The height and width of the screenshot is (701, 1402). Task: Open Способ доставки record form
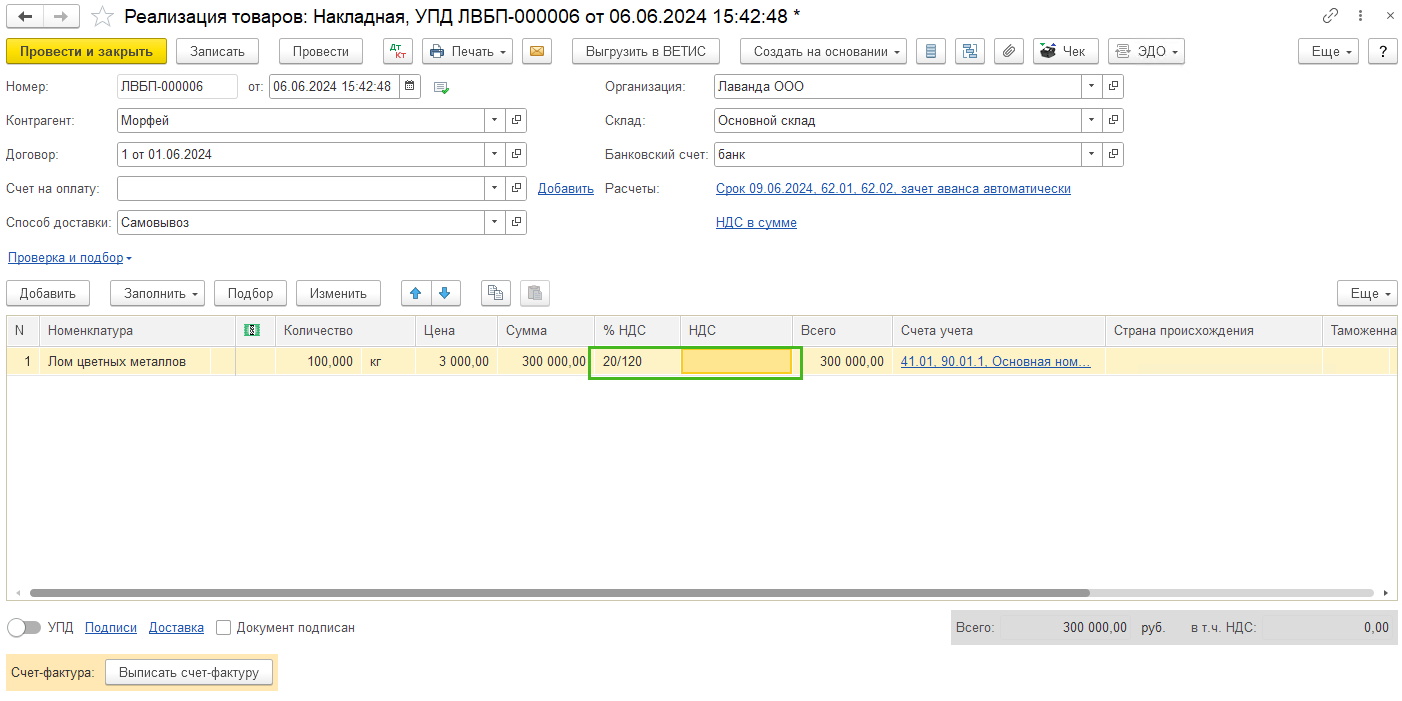(516, 223)
